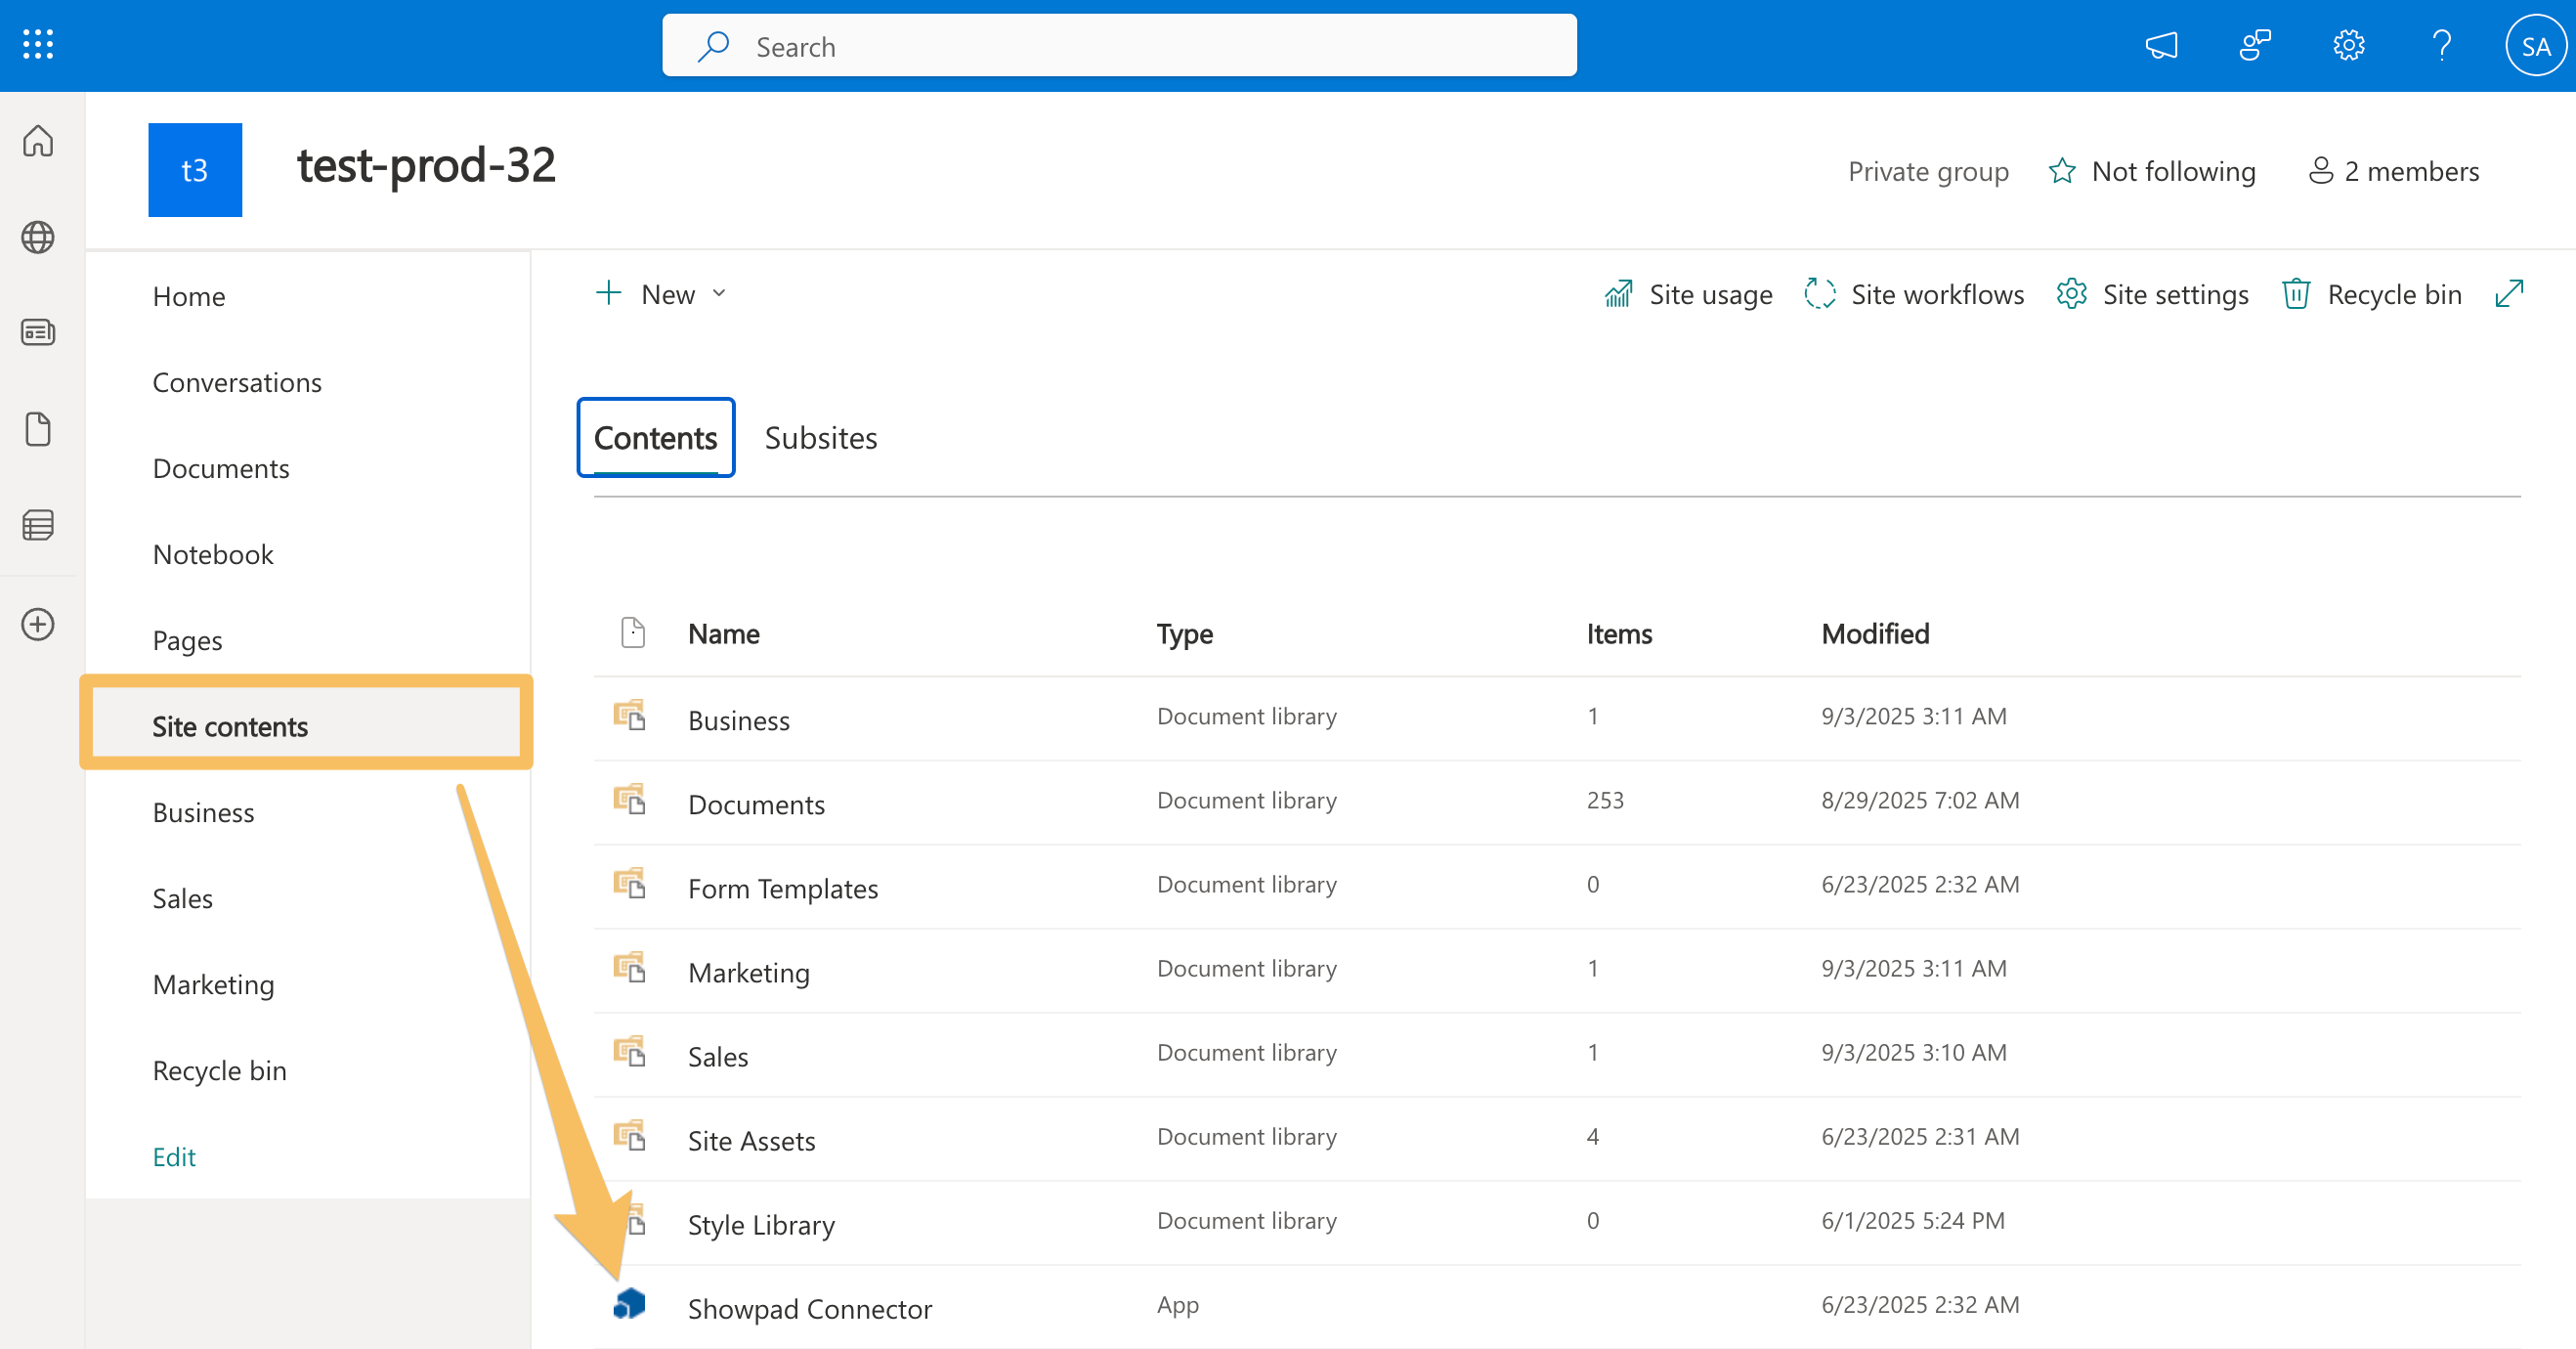Switch to the Subsites tab
The height and width of the screenshot is (1349, 2576).
click(821, 437)
